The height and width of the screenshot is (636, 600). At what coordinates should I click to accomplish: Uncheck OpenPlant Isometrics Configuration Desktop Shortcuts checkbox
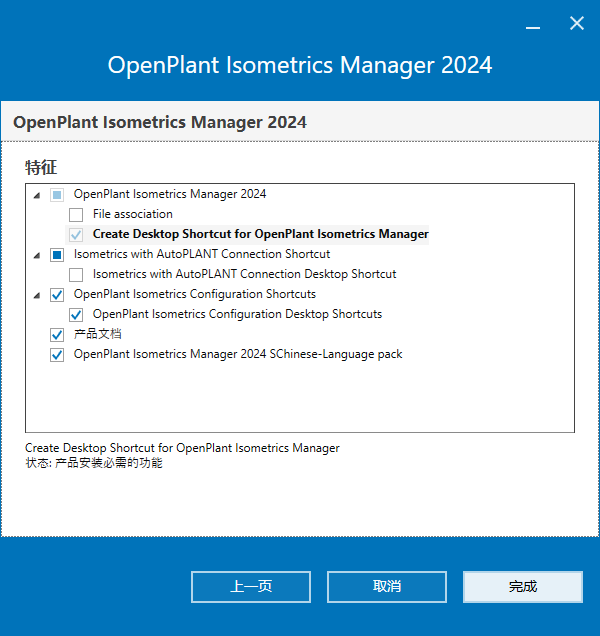(x=76, y=314)
